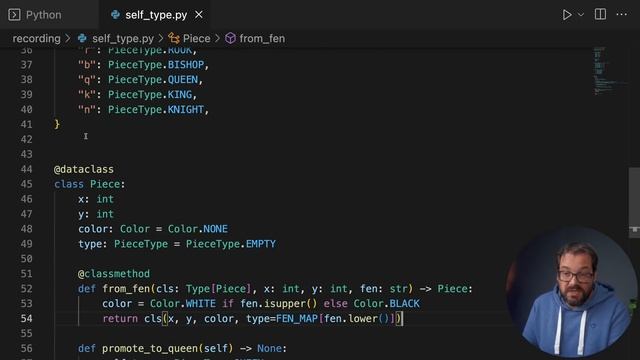This screenshot has width=640, height=360.
Task: Click line number 44 in gutter
Action: [27, 169]
